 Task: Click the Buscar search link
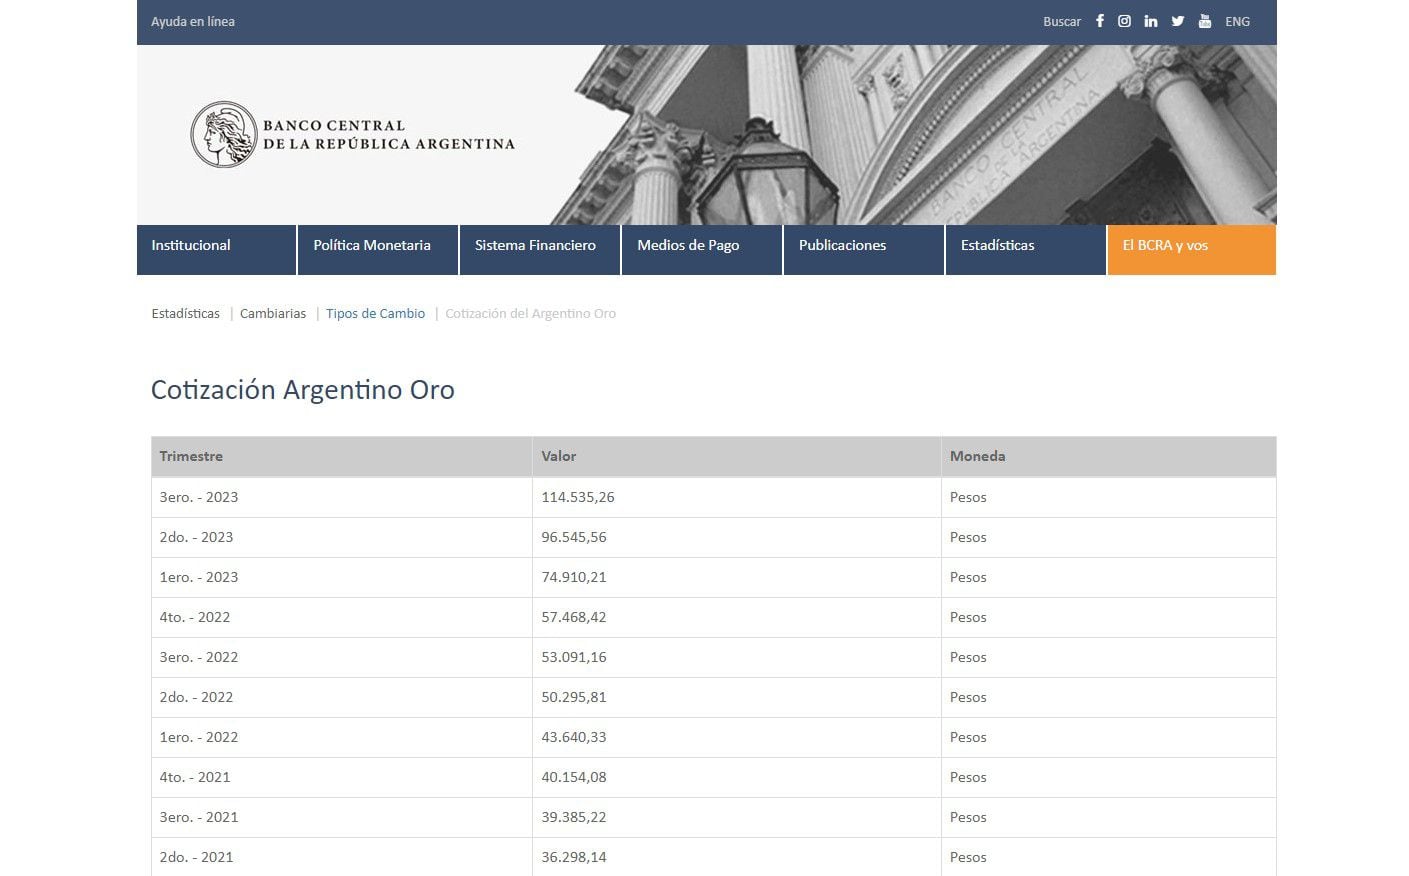tap(1061, 21)
